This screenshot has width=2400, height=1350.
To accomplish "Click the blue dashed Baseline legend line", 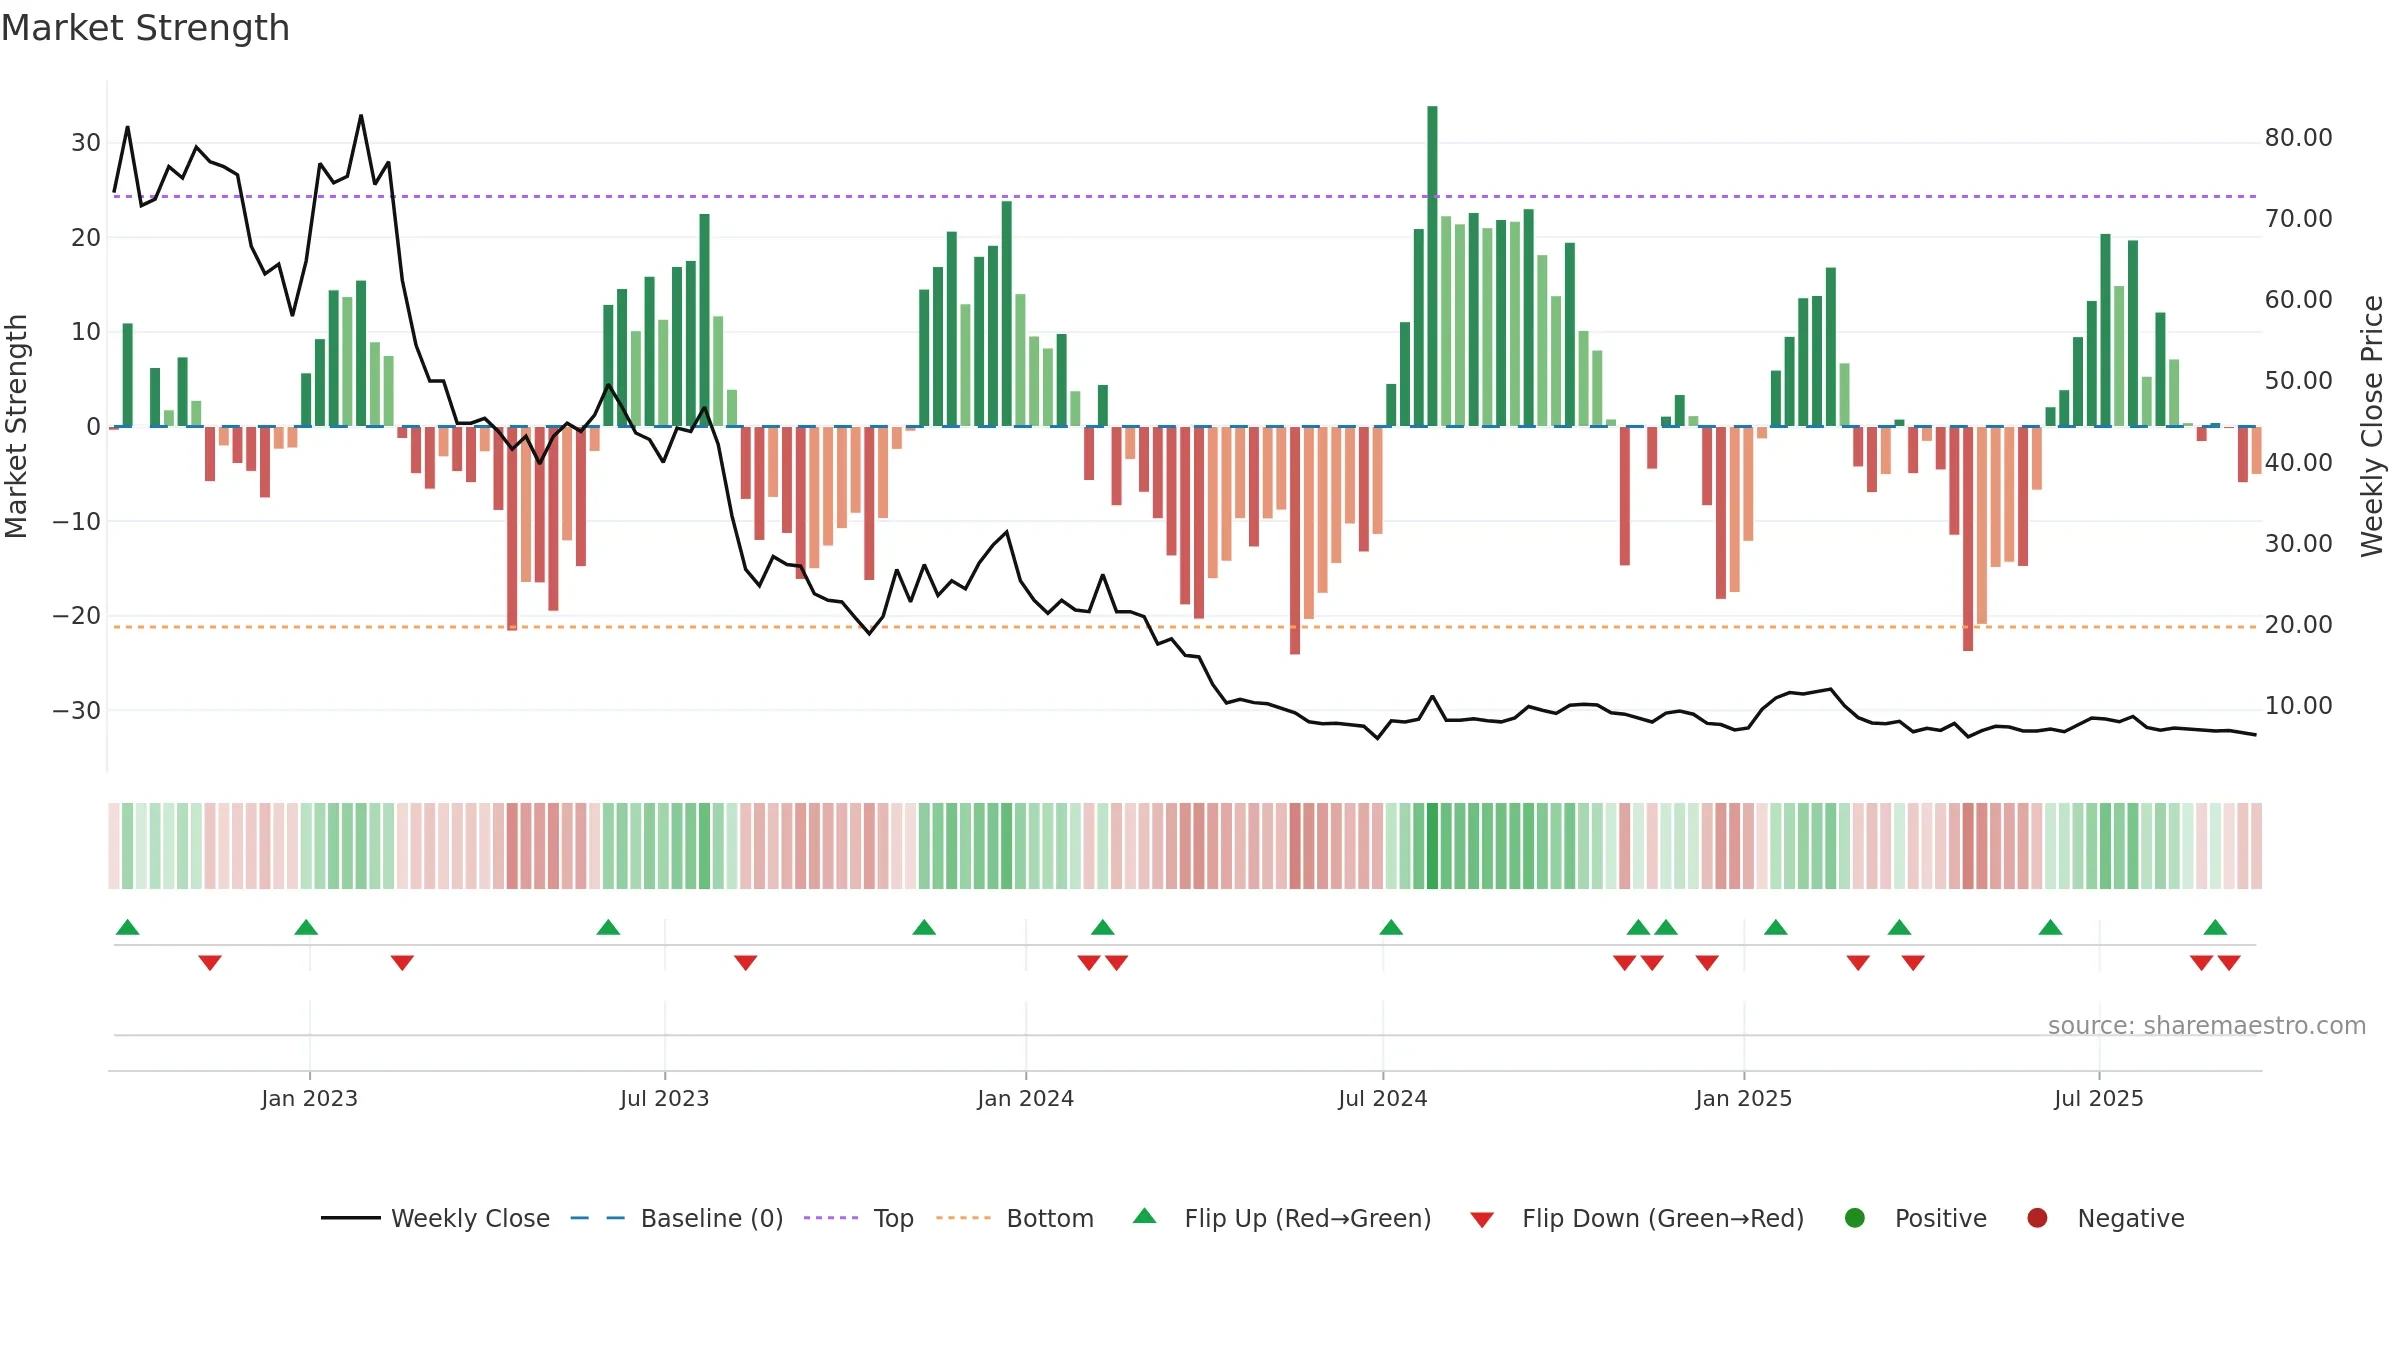I will point(598,1218).
